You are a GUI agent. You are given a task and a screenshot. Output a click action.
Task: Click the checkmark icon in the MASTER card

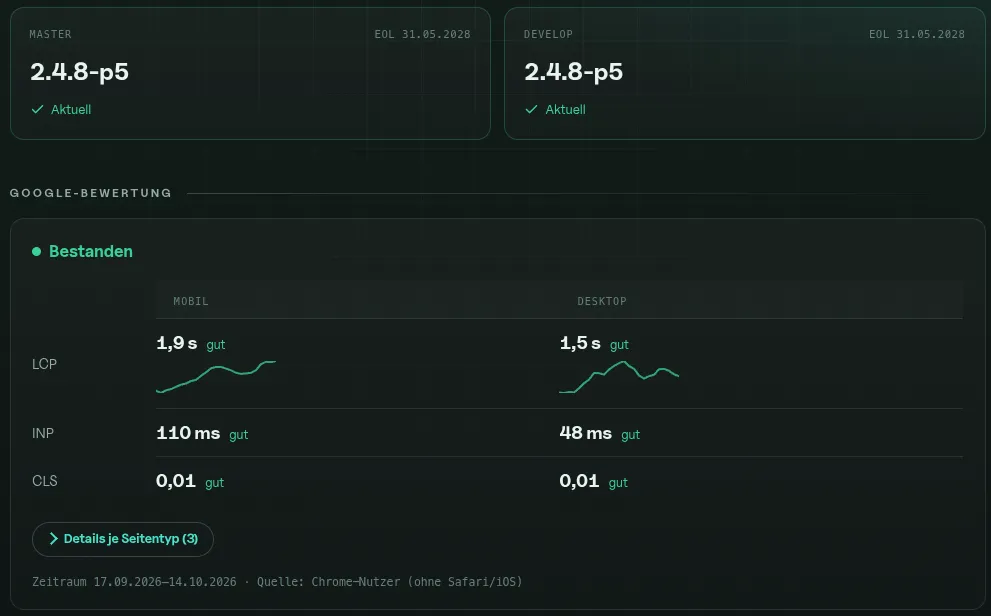click(x=38, y=109)
